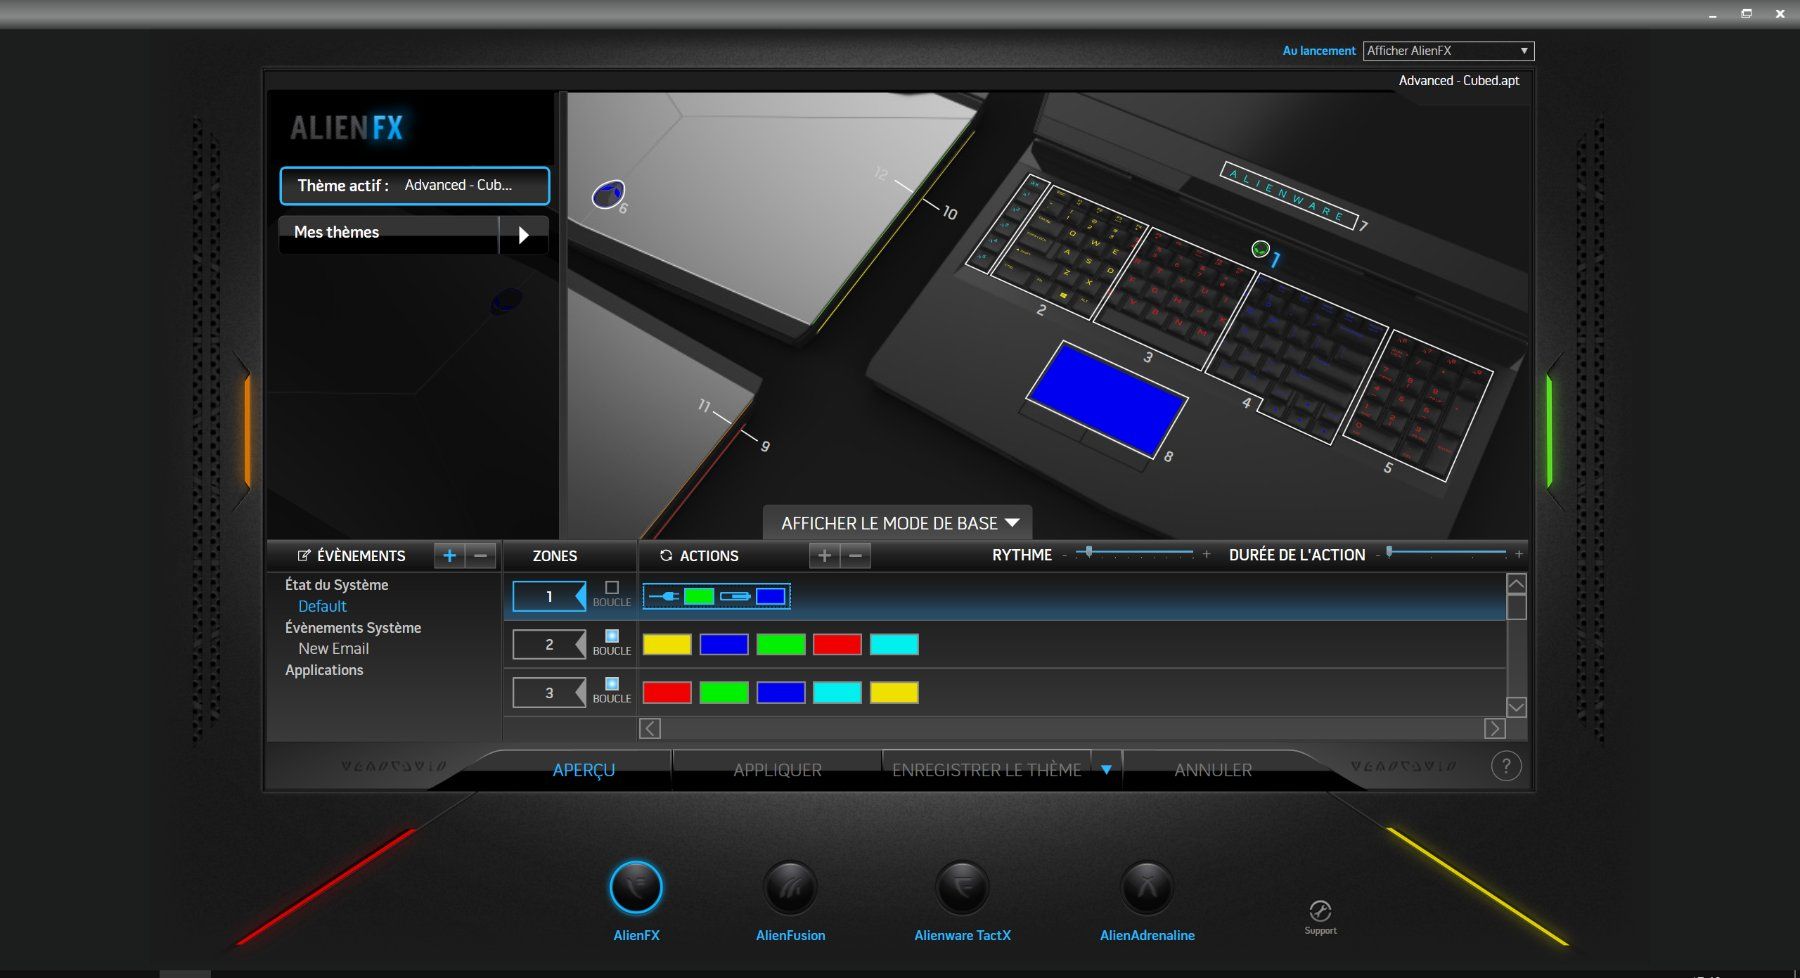Click the Aperçu preview button
This screenshot has width=1800, height=978.
pyautogui.click(x=584, y=770)
